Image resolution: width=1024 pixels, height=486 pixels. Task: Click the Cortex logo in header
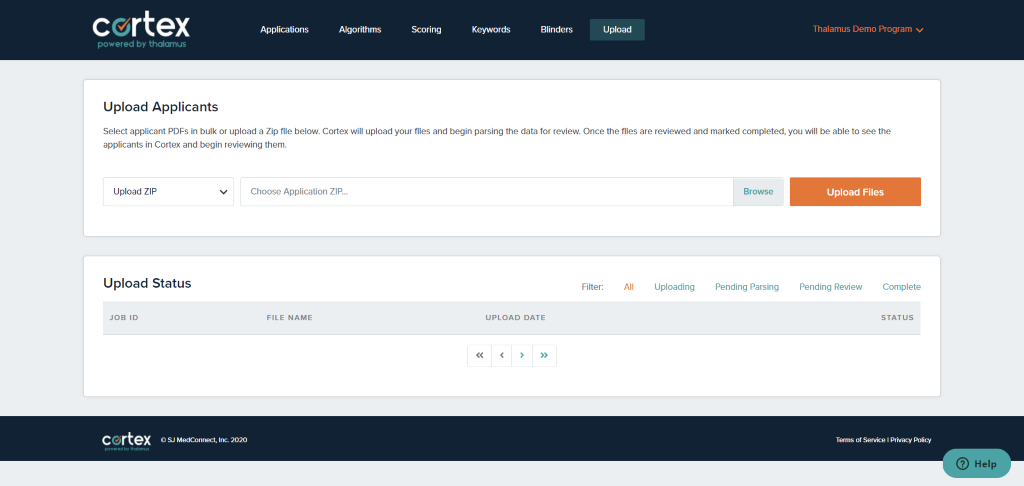click(141, 31)
